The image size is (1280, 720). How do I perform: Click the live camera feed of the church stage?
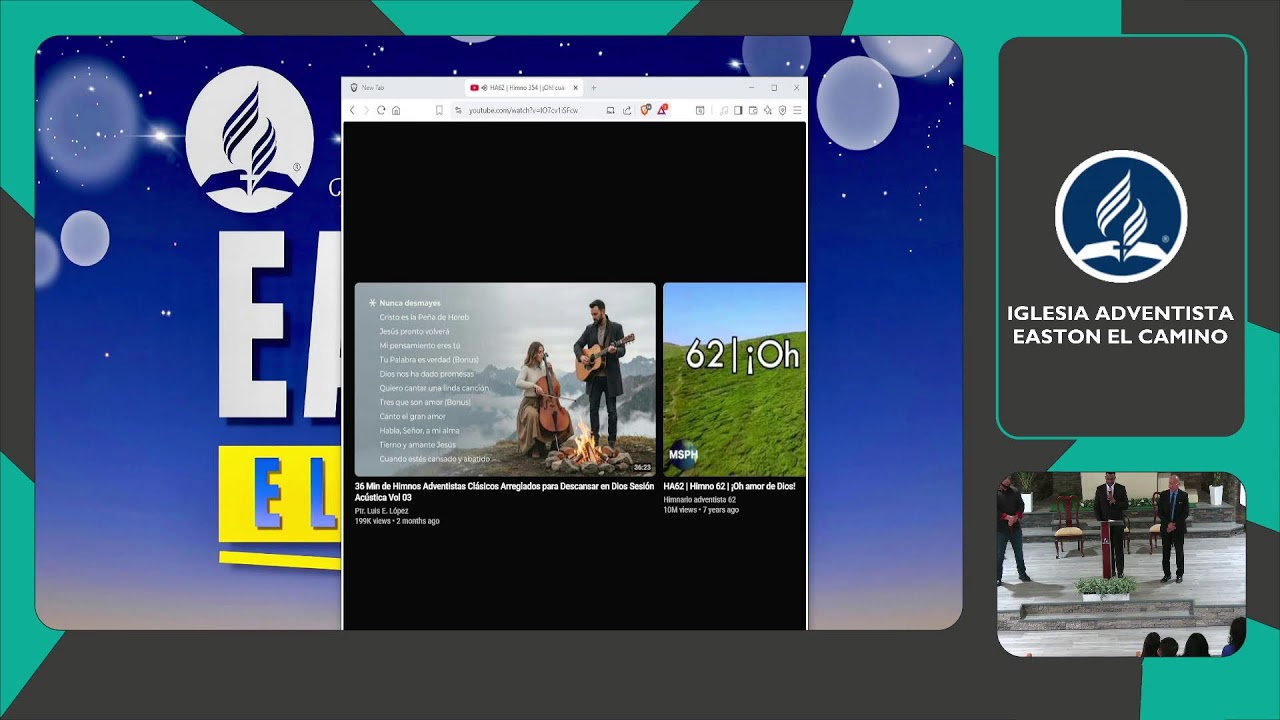point(1121,564)
